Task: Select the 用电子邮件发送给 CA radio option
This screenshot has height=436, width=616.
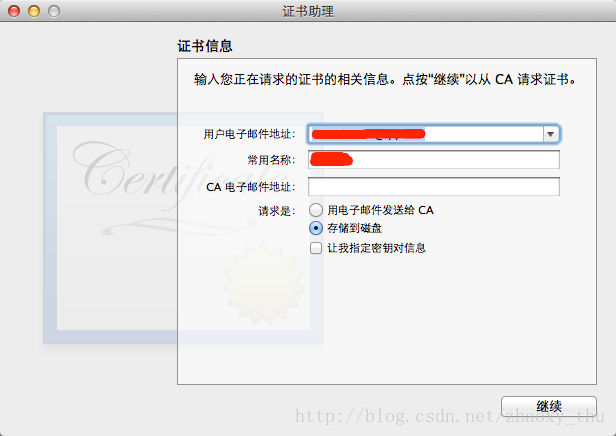Action: tap(316, 210)
